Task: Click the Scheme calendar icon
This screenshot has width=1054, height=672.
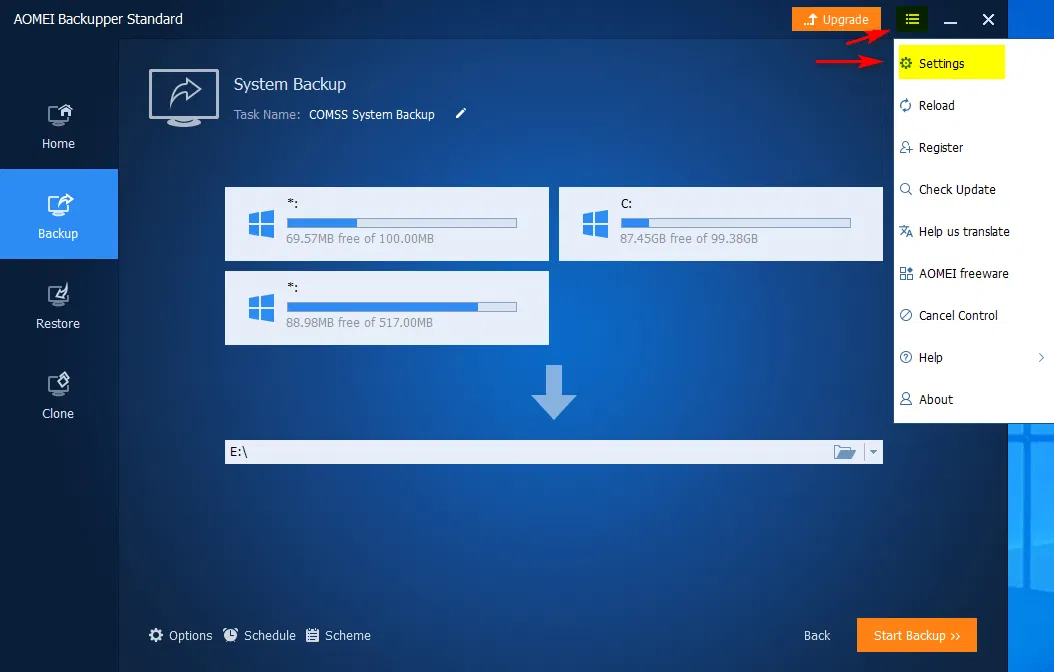Action: (313, 635)
